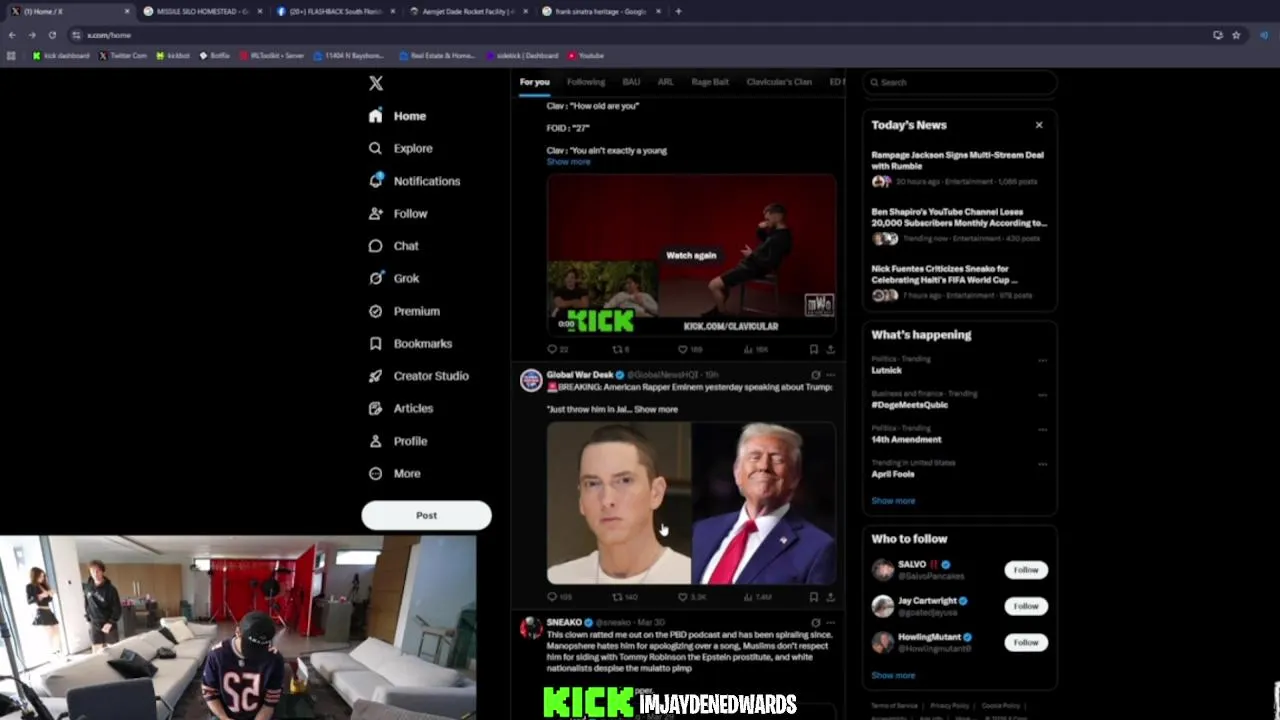Click the browser reload button
This screenshot has height=720, width=1280.
(52, 35)
